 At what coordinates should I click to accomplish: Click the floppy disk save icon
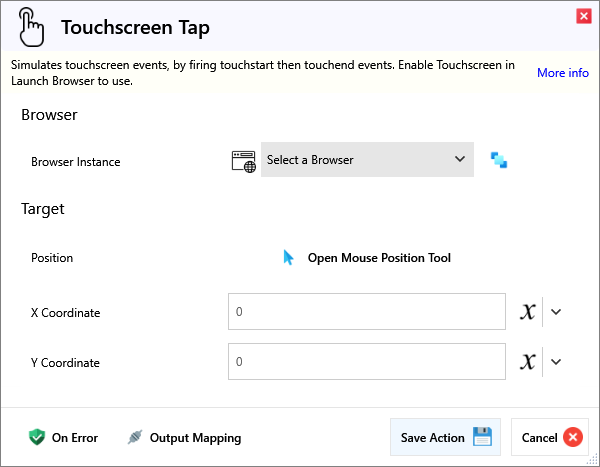[483, 437]
